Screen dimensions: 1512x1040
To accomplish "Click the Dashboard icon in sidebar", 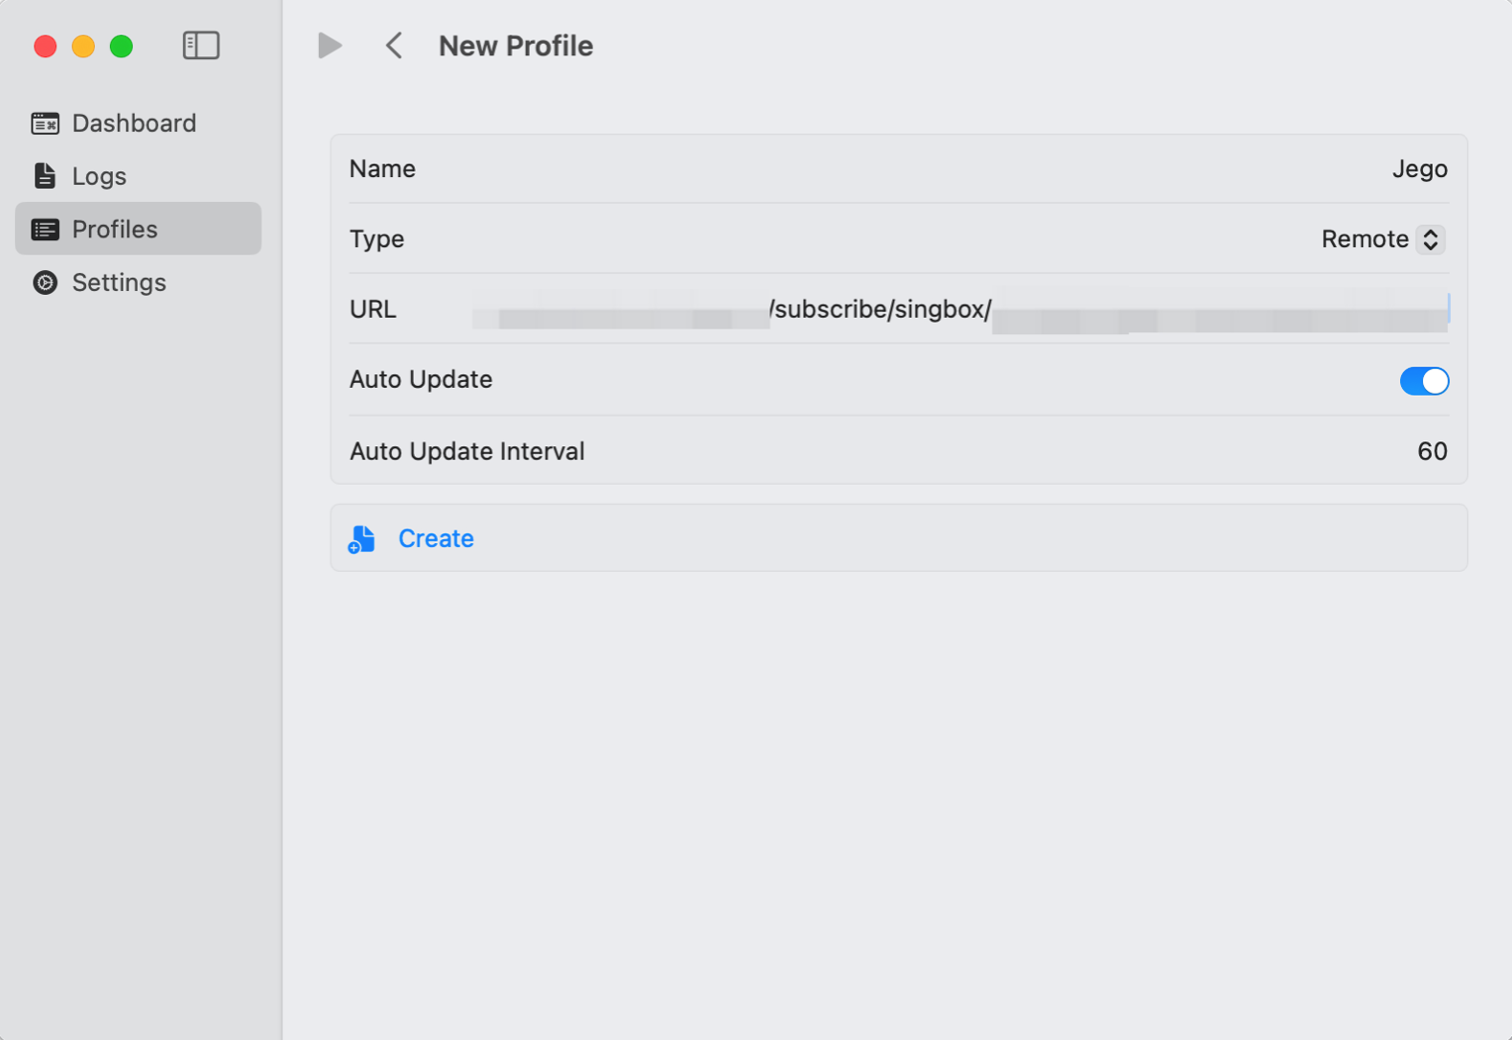I will point(45,123).
